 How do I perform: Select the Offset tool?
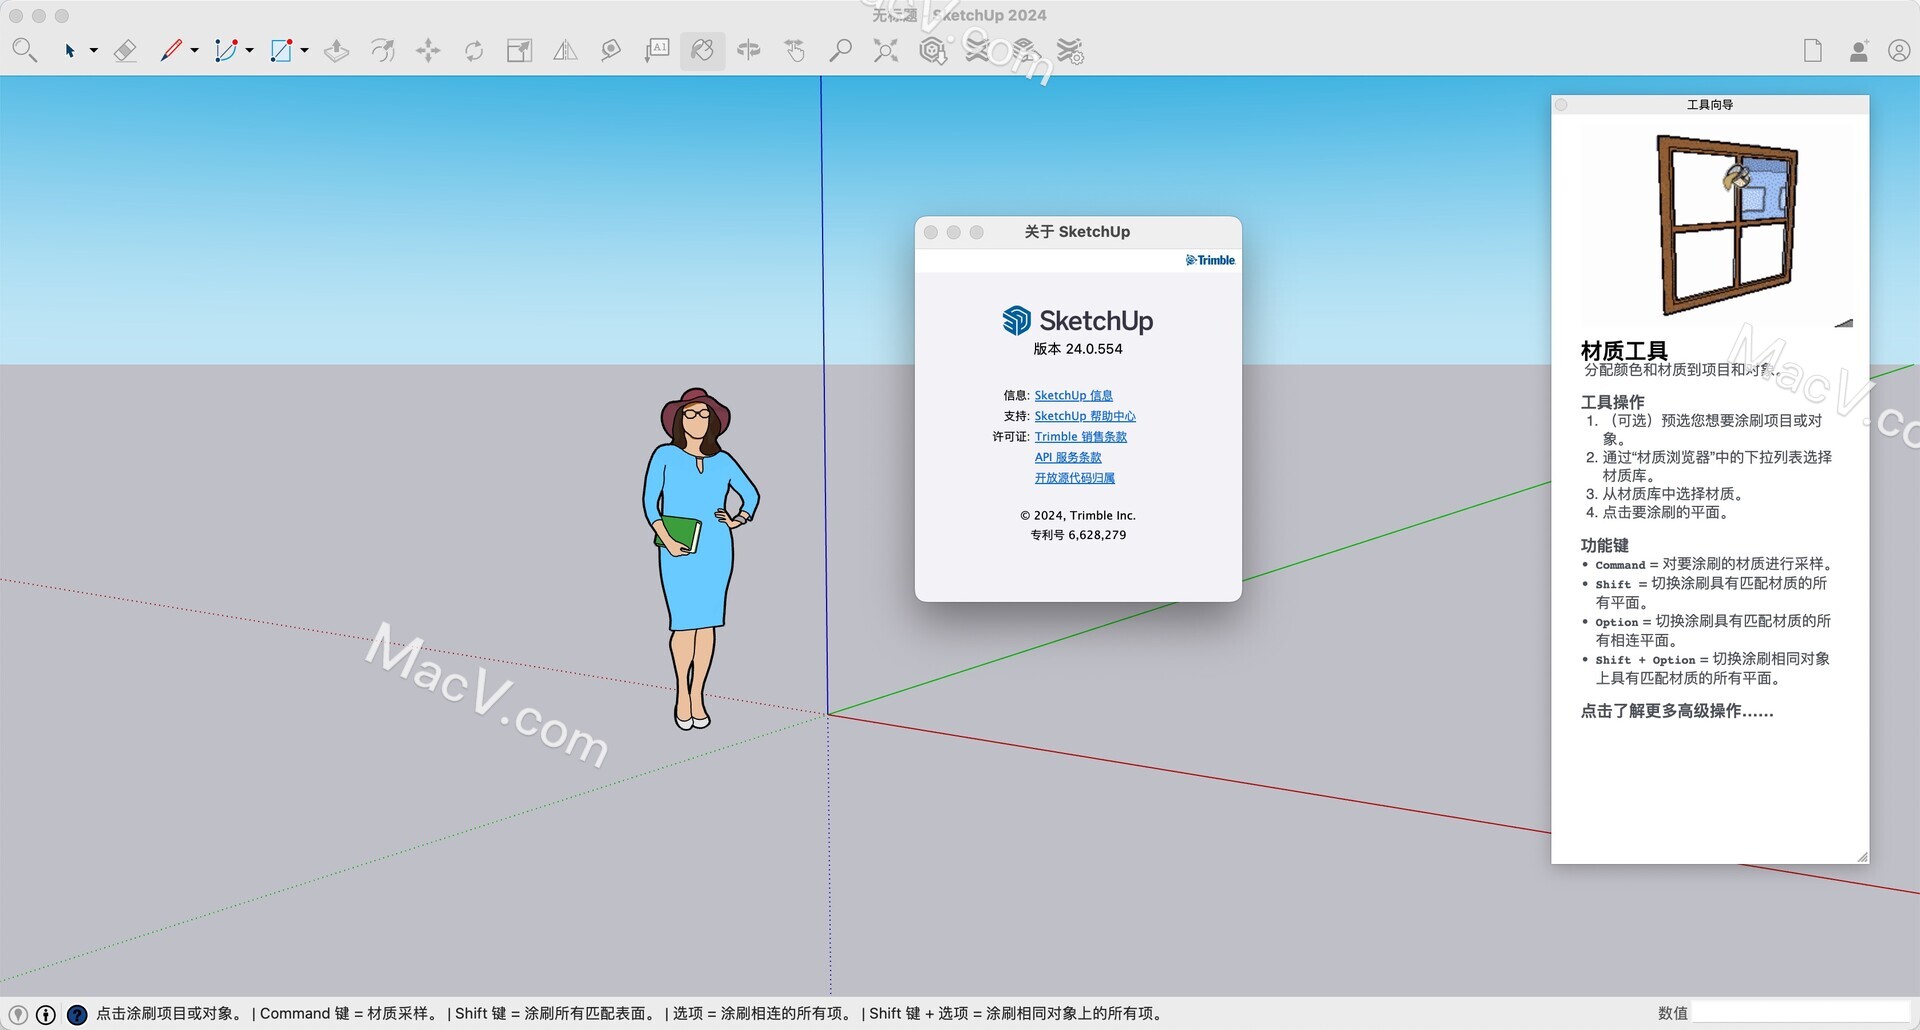coord(383,50)
